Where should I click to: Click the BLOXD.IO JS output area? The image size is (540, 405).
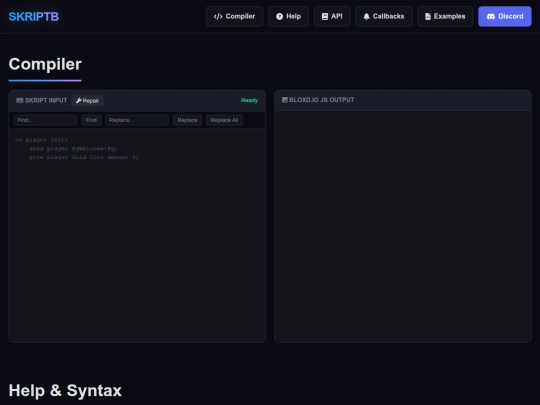(x=403, y=226)
